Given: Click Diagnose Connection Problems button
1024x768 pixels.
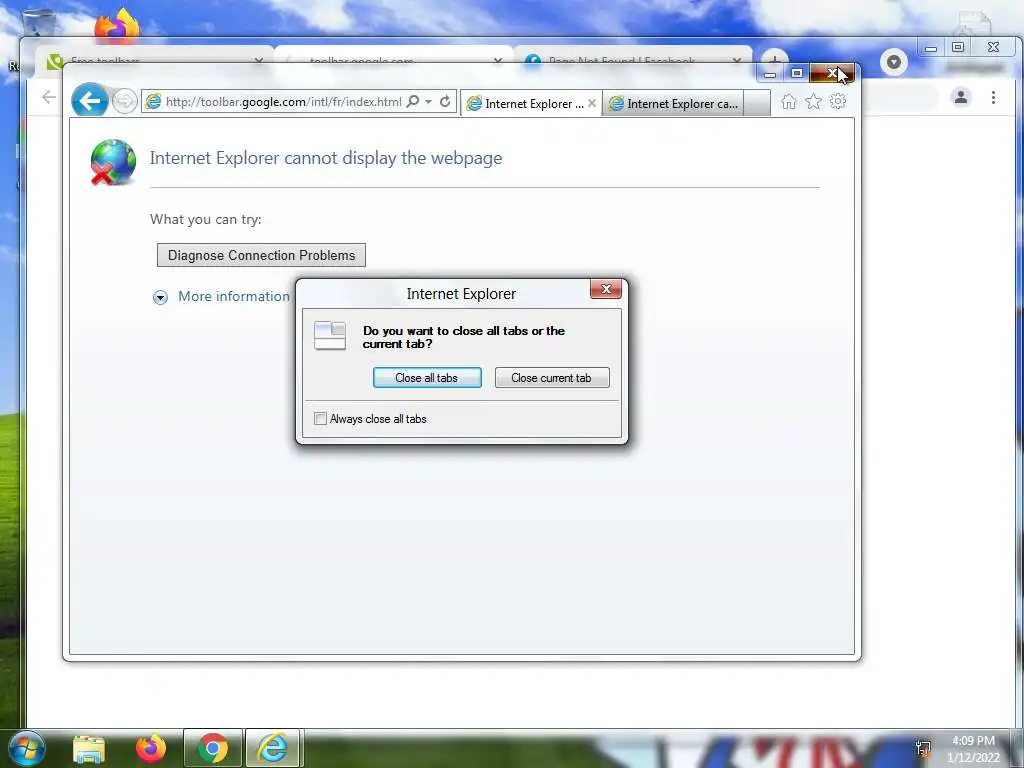Looking at the screenshot, I should click(261, 255).
